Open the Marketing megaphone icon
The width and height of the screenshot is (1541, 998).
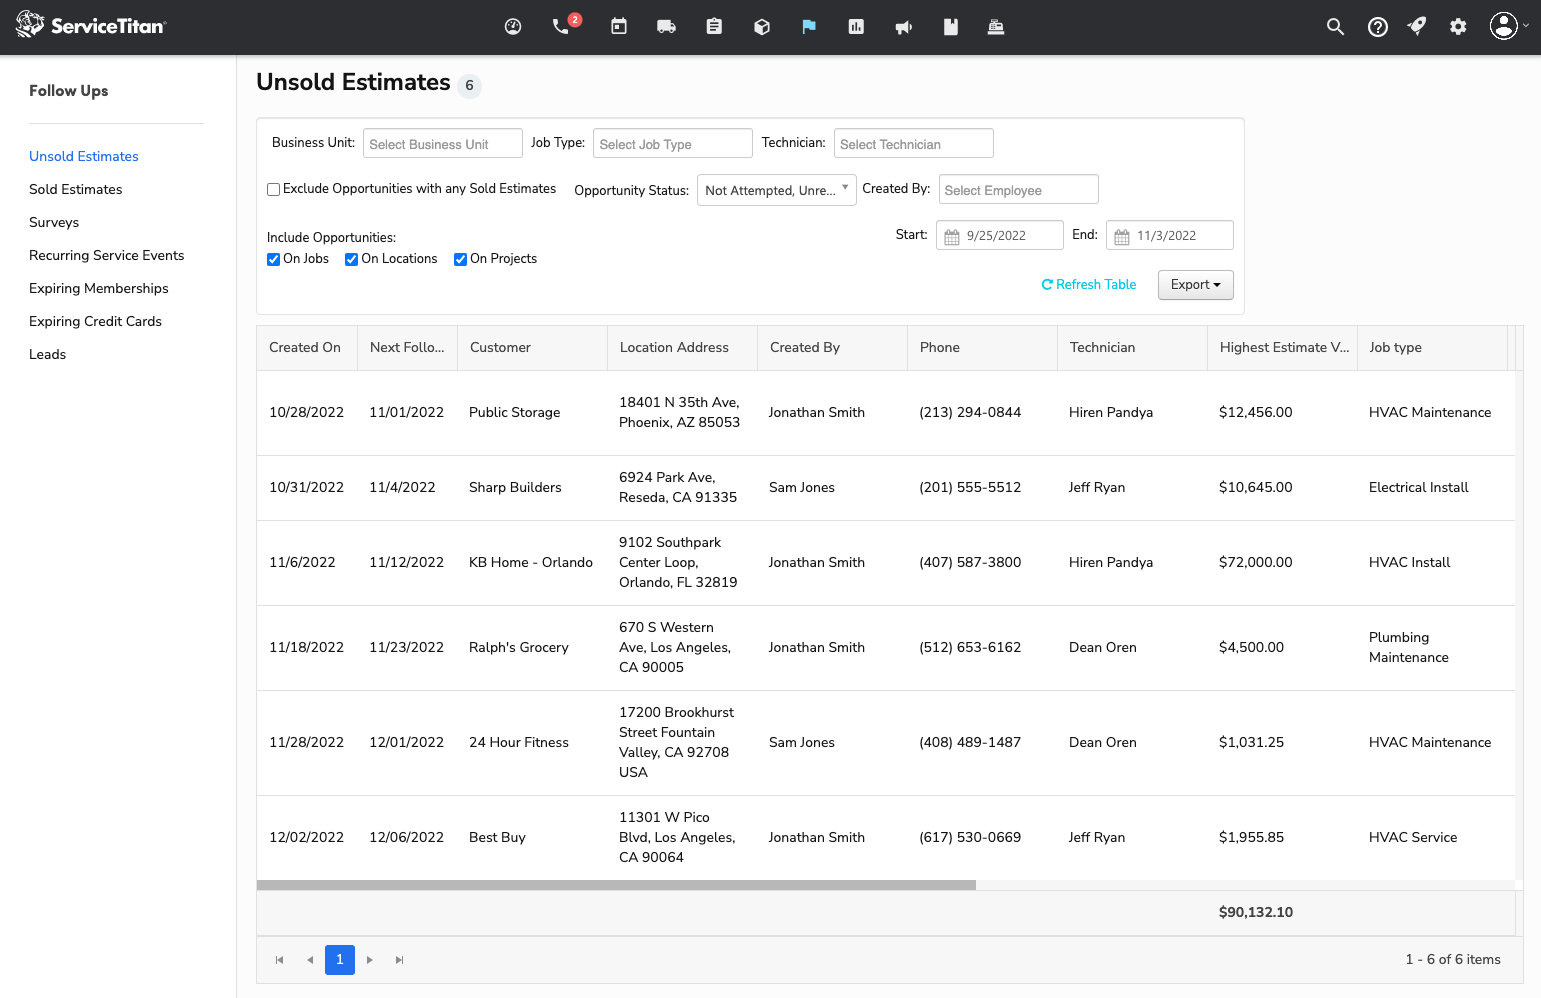[x=904, y=27]
